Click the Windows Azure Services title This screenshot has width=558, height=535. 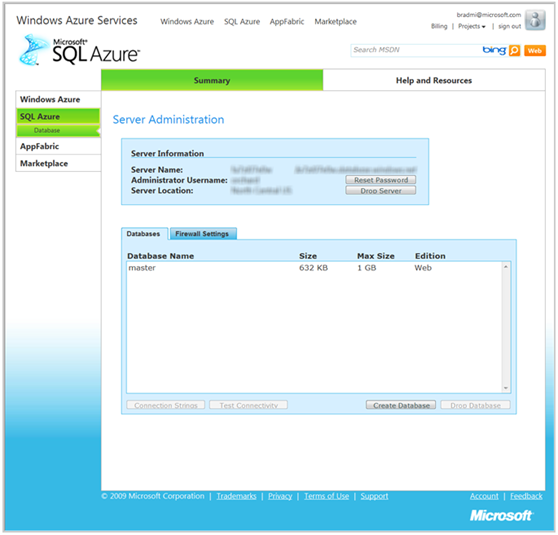pyautogui.click(x=77, y=20)
